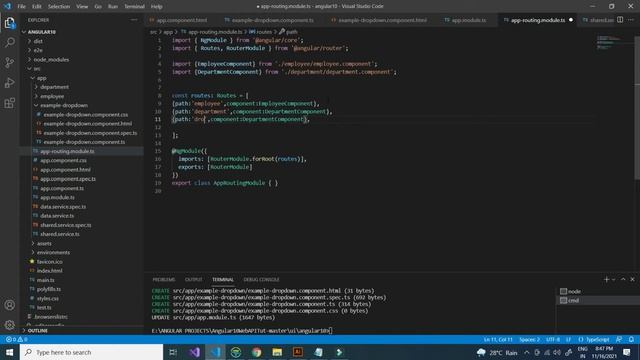Open the Search view in activity bar
This screenshot has height=360, width=640.
tap(10, 42)
